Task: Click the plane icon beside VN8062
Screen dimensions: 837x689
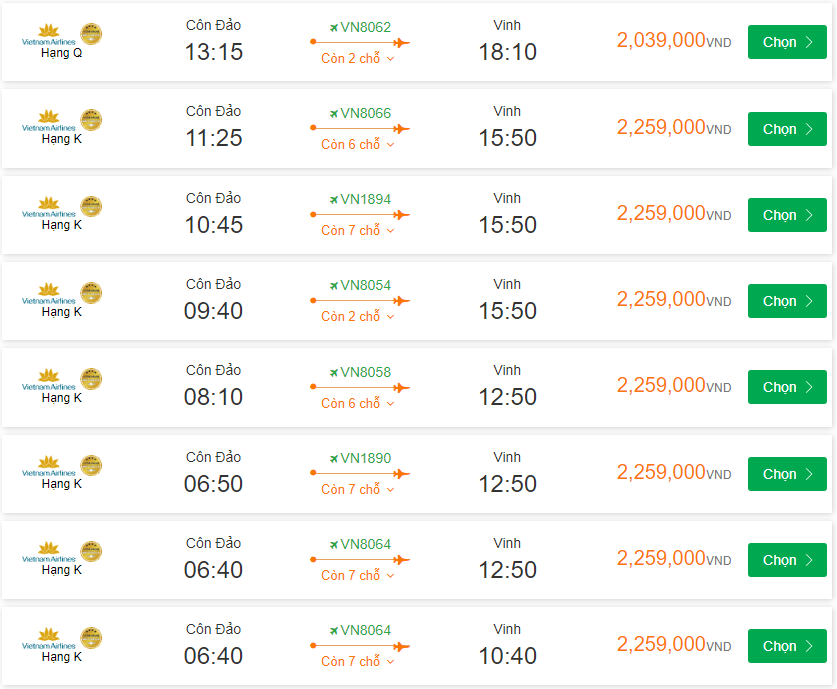Action: coord(334,27)
